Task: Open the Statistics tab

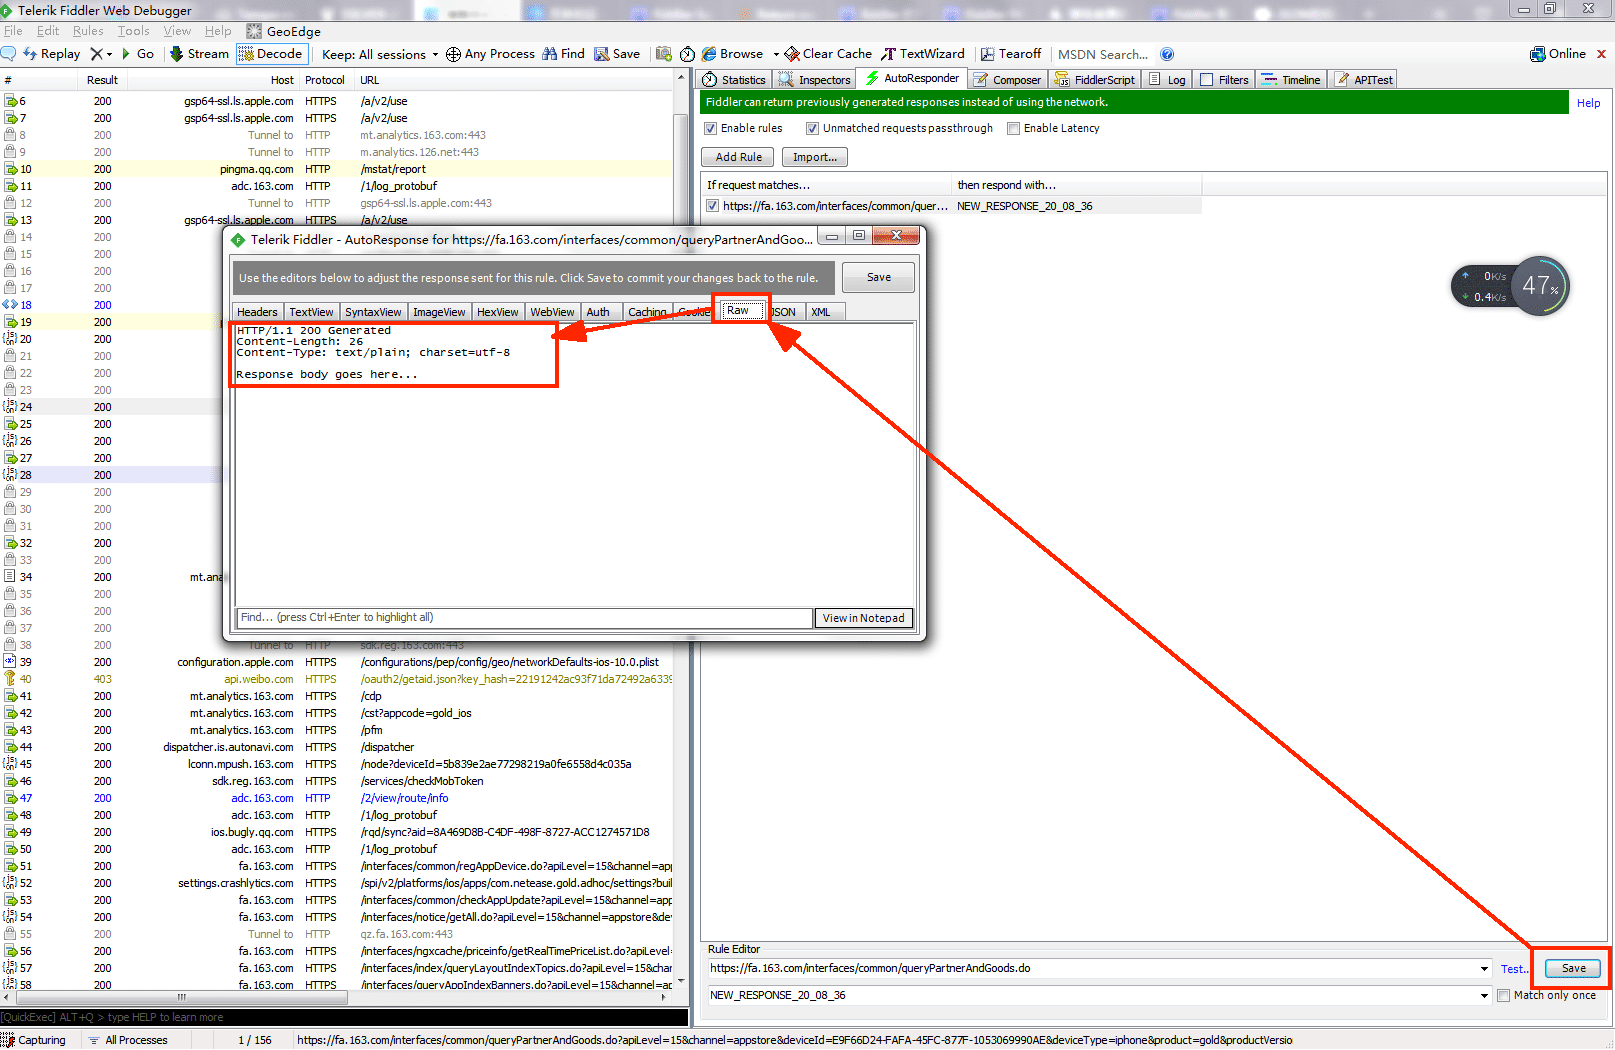Action: (x=734, y=79)
